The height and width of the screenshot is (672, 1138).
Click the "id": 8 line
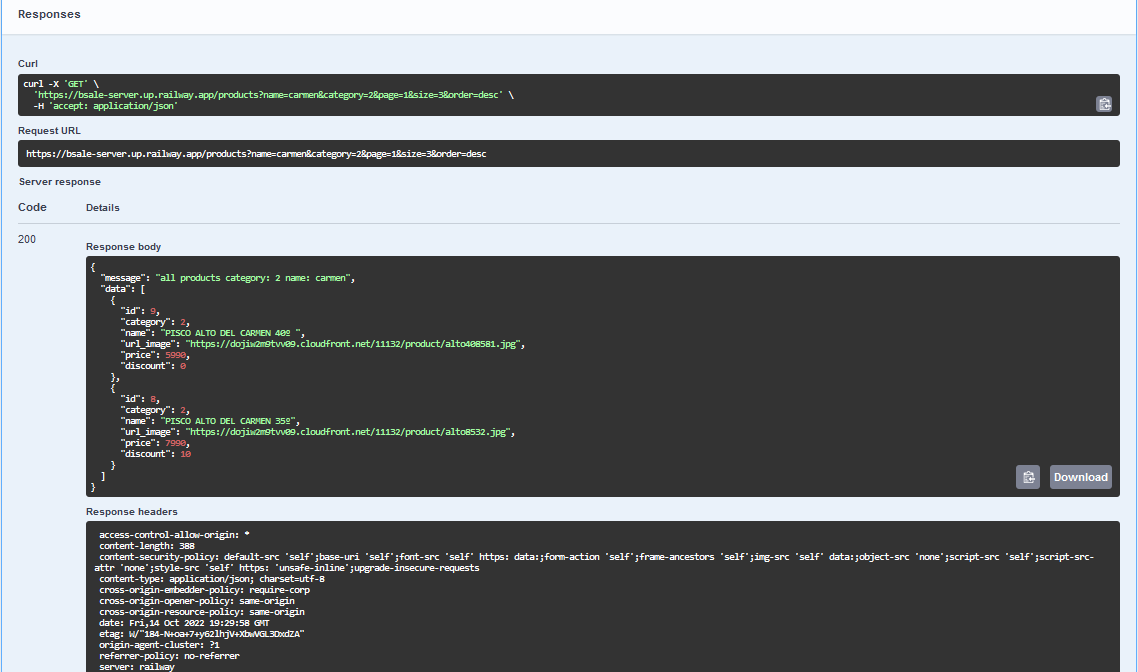coord(140,399)
